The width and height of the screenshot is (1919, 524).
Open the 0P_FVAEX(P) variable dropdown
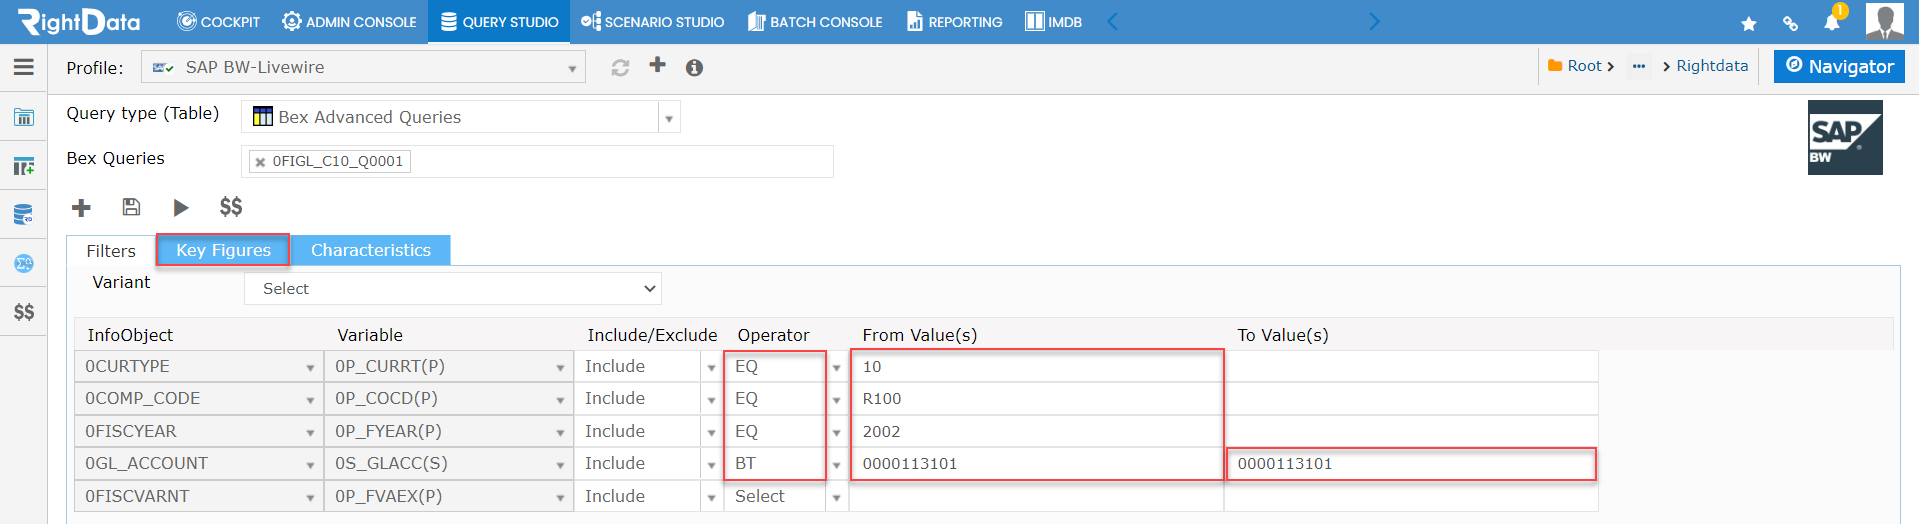click(x=449, y=496)
